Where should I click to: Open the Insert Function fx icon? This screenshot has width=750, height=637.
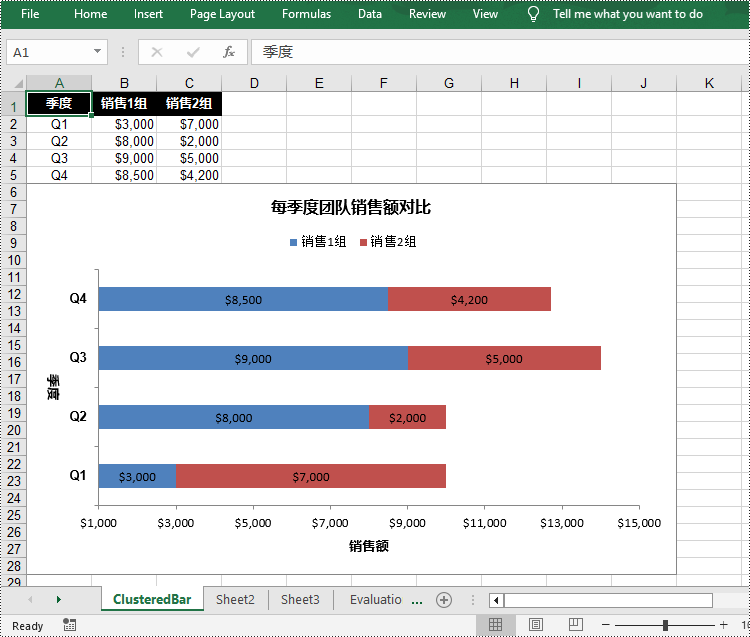pyautogui.click(x=229, y=52)
